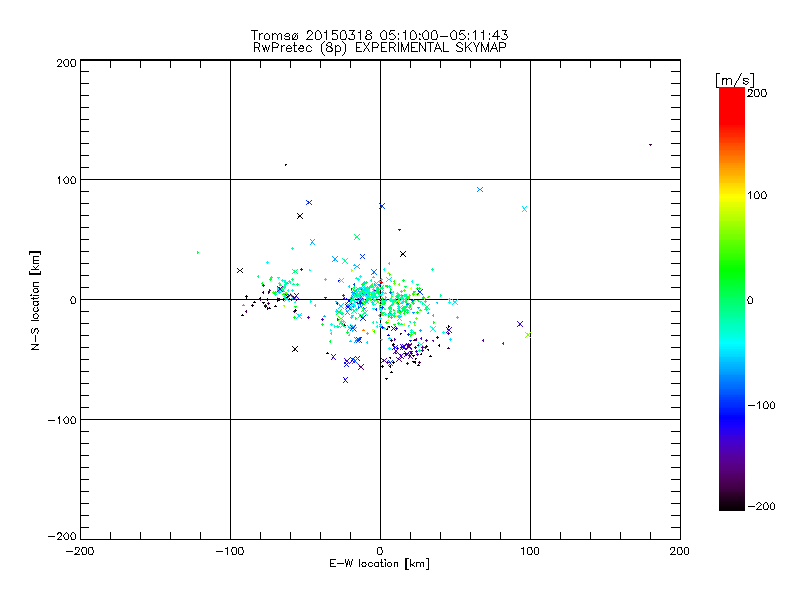This screenshot has width=800, height=600.
Task: Click the isolated black dot at far upper right
Action: pyautogui.click(x=650, y=145)
